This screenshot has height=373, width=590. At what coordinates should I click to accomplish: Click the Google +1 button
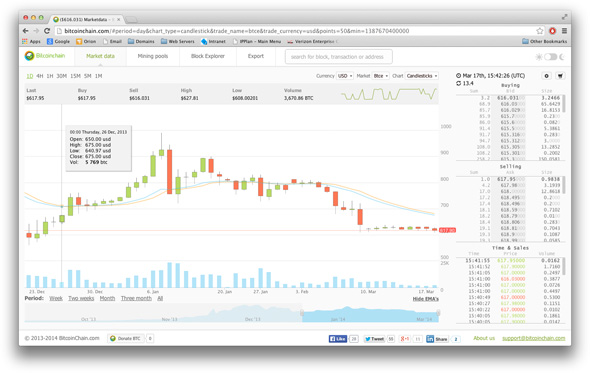[x=405, y=339]
